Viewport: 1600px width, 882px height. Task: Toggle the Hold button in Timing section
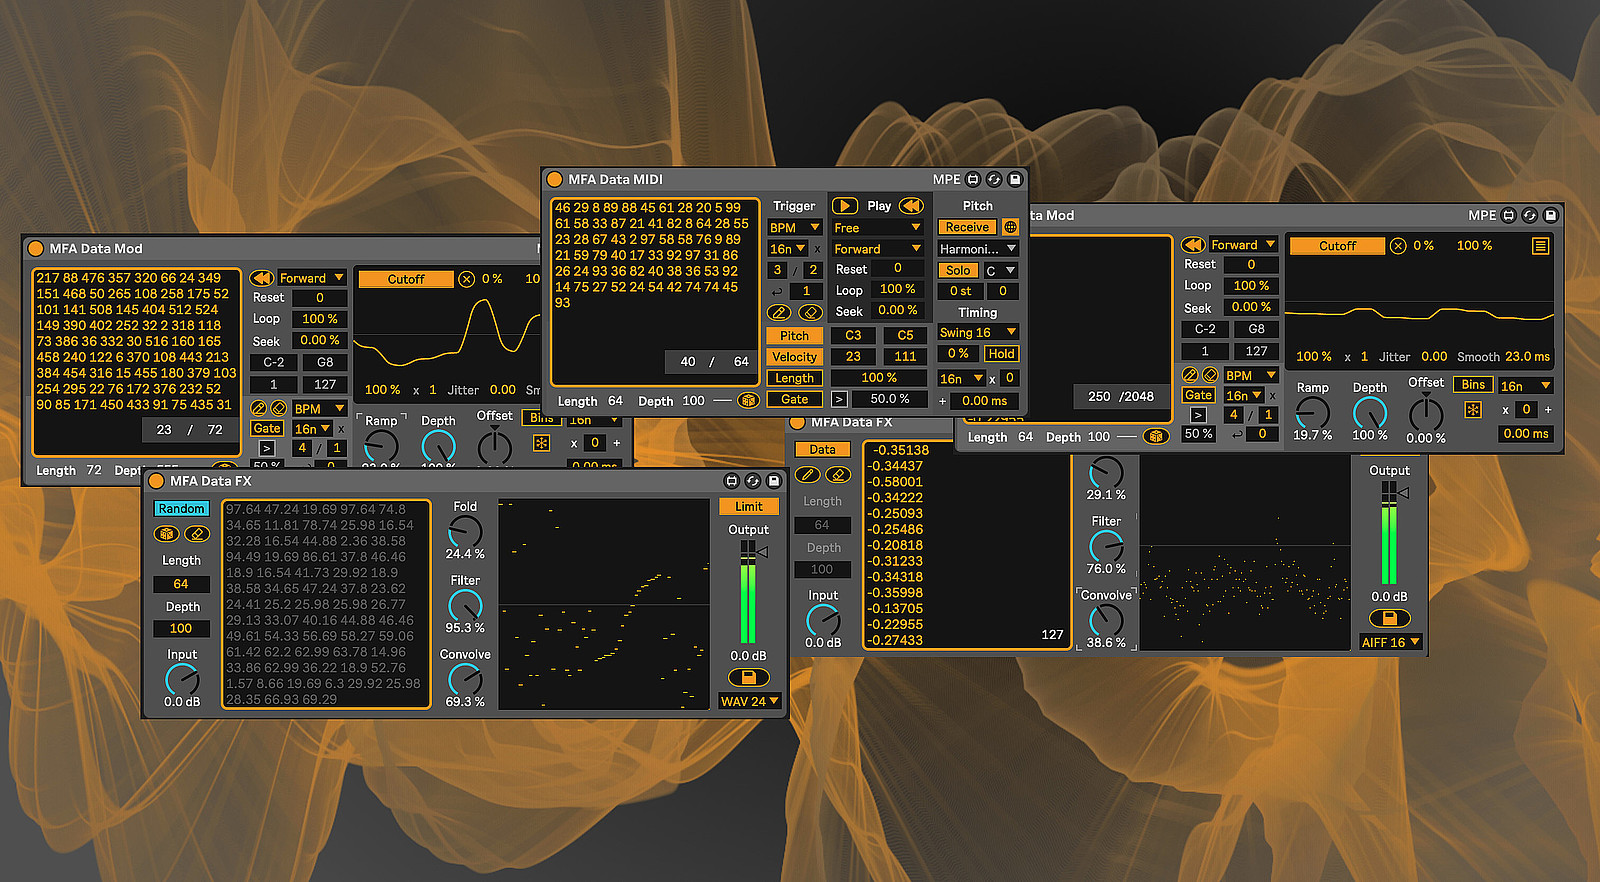point(1001,354)
